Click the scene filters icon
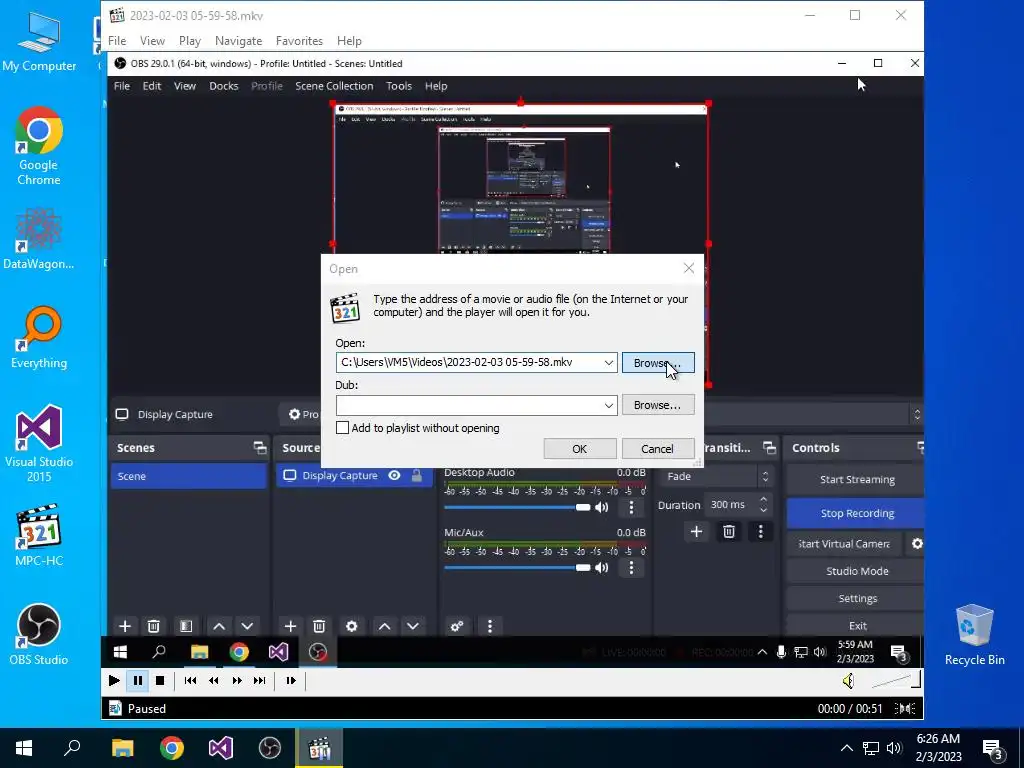1024x768 pixels. pyautogui.click(x=186, y=626)
